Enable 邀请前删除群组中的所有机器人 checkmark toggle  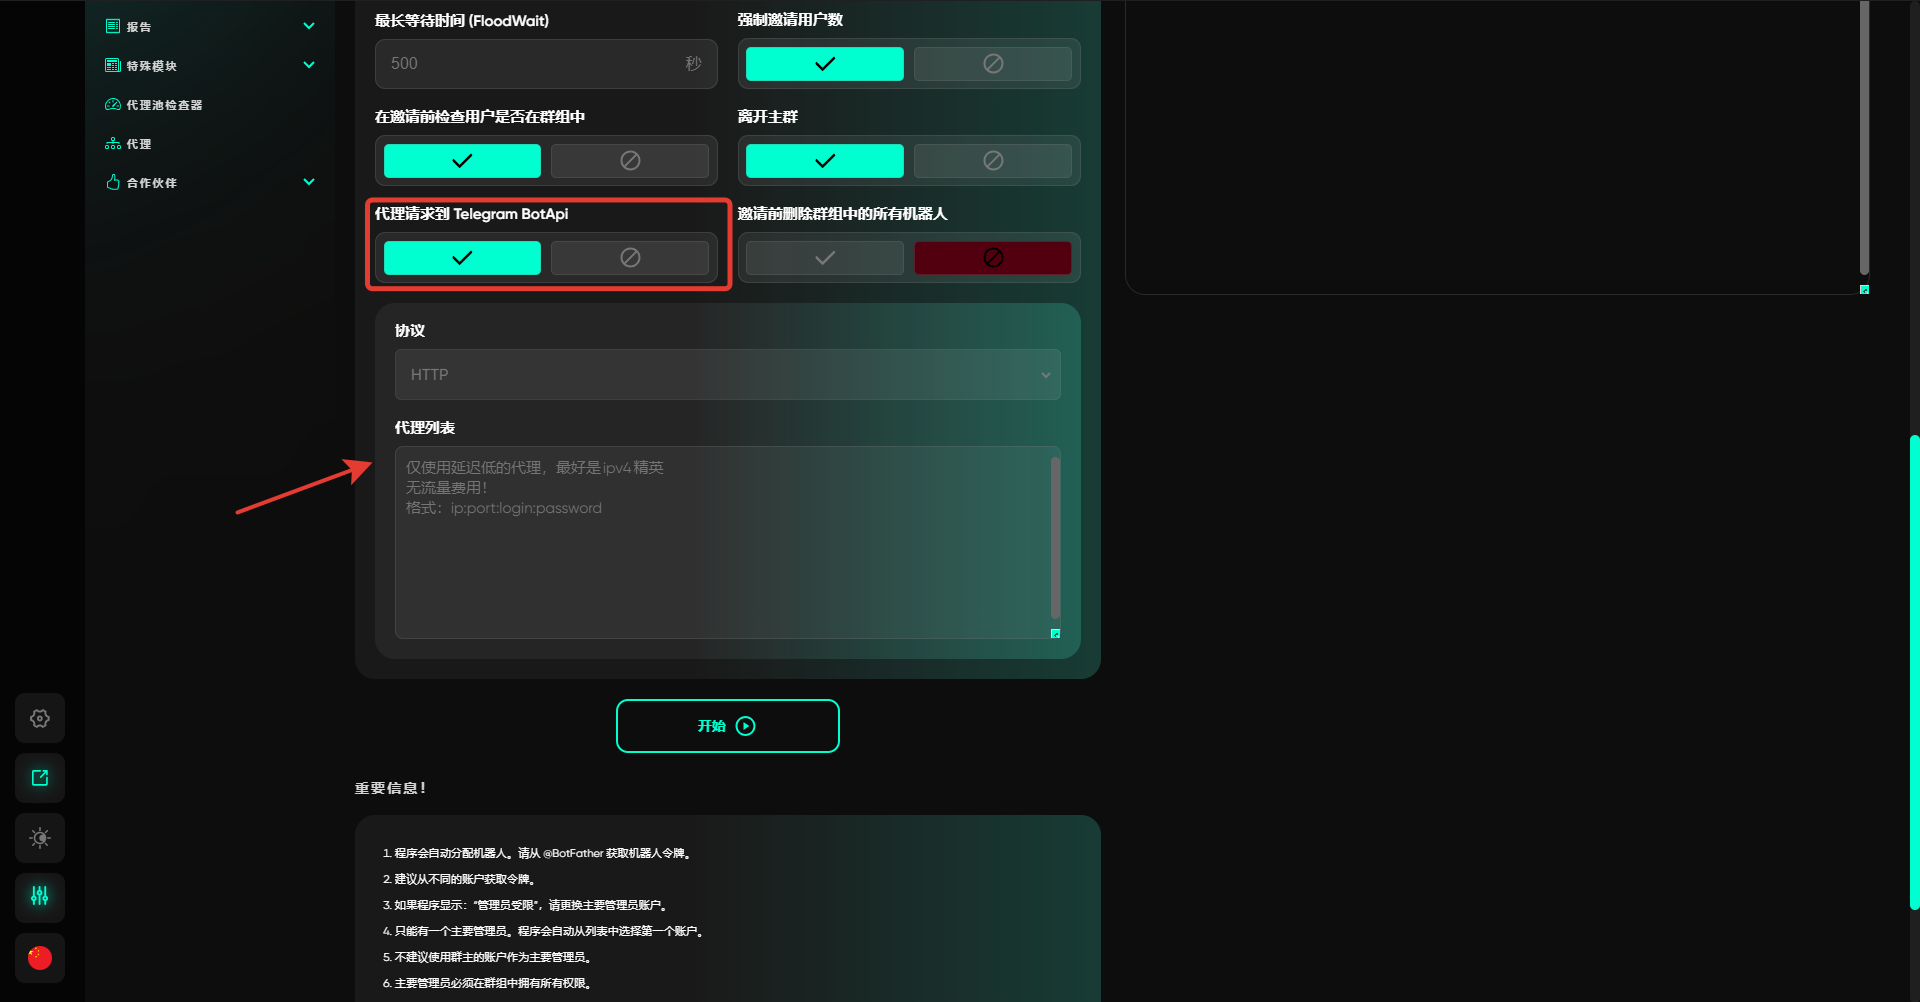824,258
